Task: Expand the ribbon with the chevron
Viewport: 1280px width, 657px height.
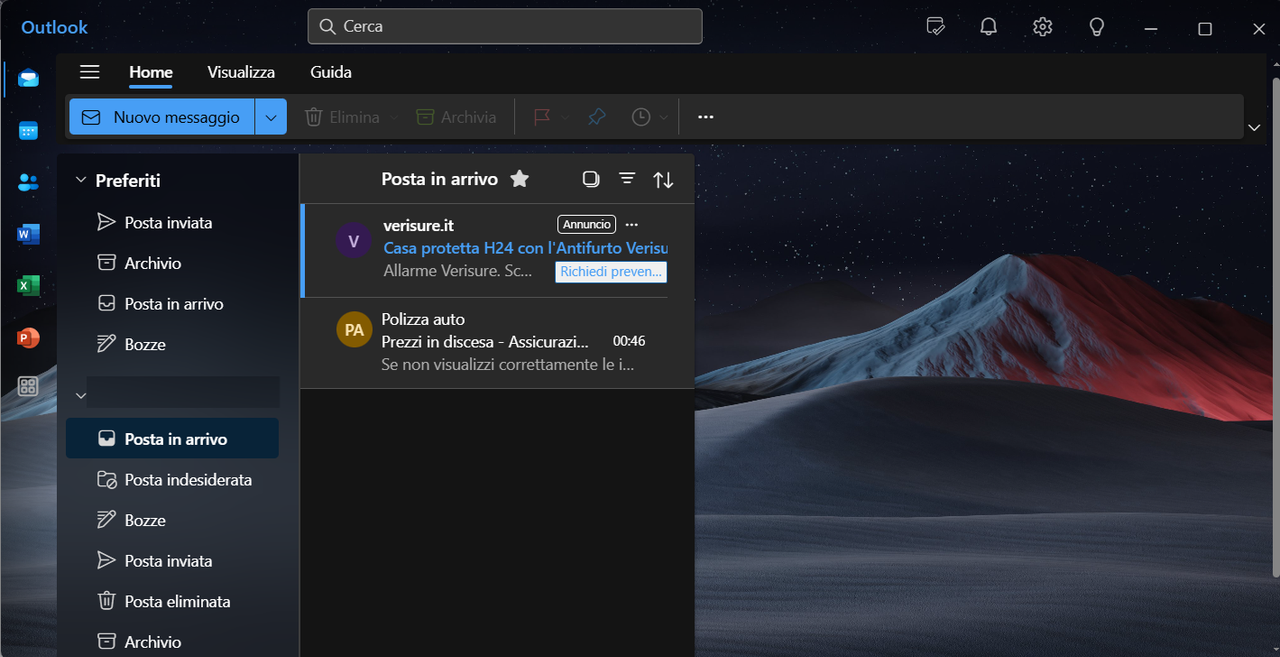Action: 1254,127
